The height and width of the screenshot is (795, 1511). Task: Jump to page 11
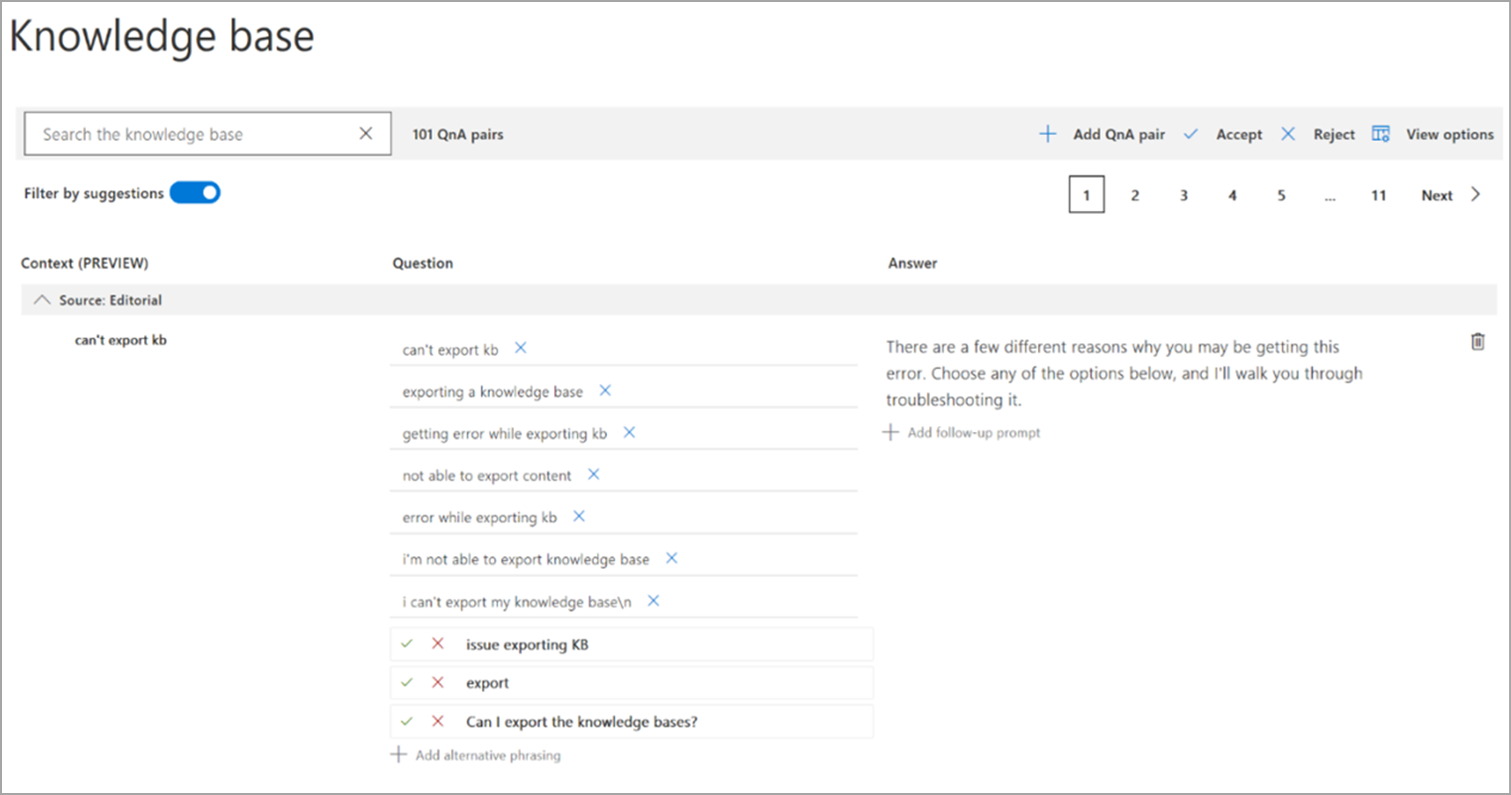[x=1378, y=196]
